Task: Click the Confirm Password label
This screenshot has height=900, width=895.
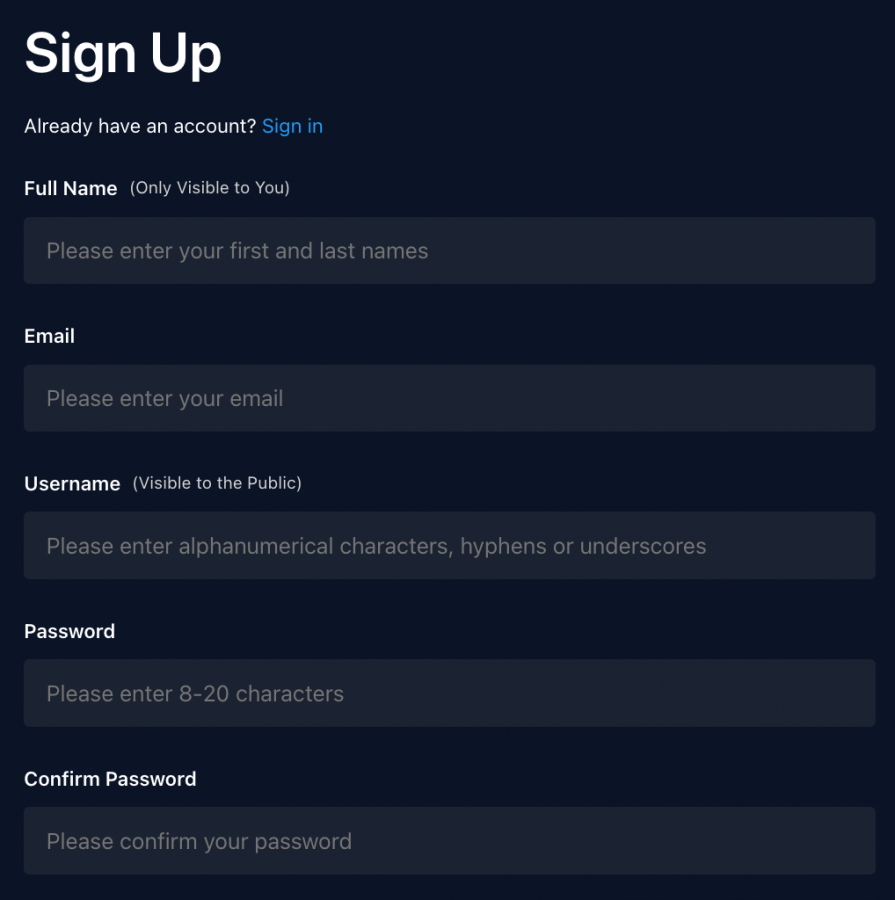Action: point(110,779)
